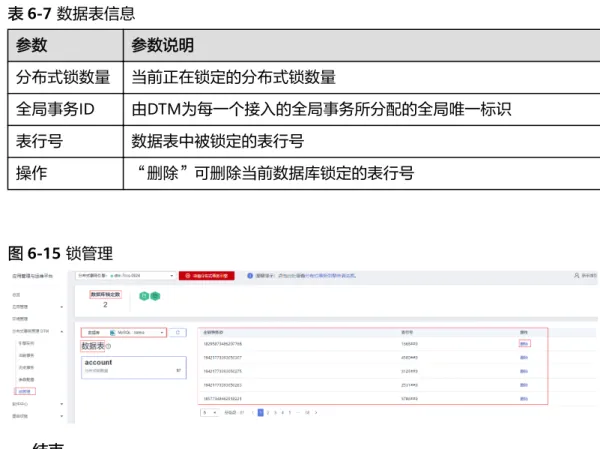Click the transaction ID in the first row
This screenshot has width=600, height=449.
(222, 344)
